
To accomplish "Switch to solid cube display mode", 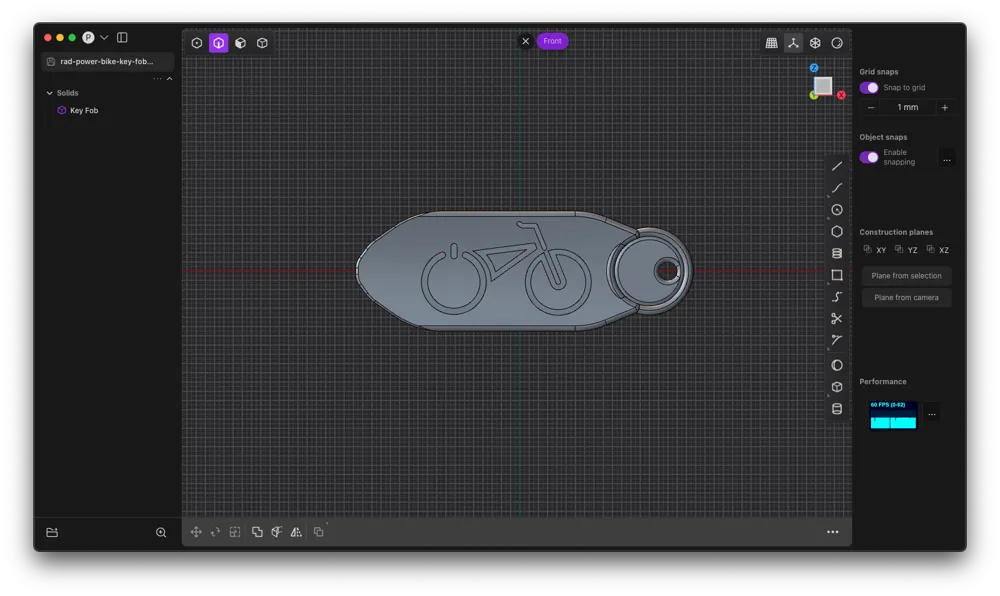I will pos(240,43).
